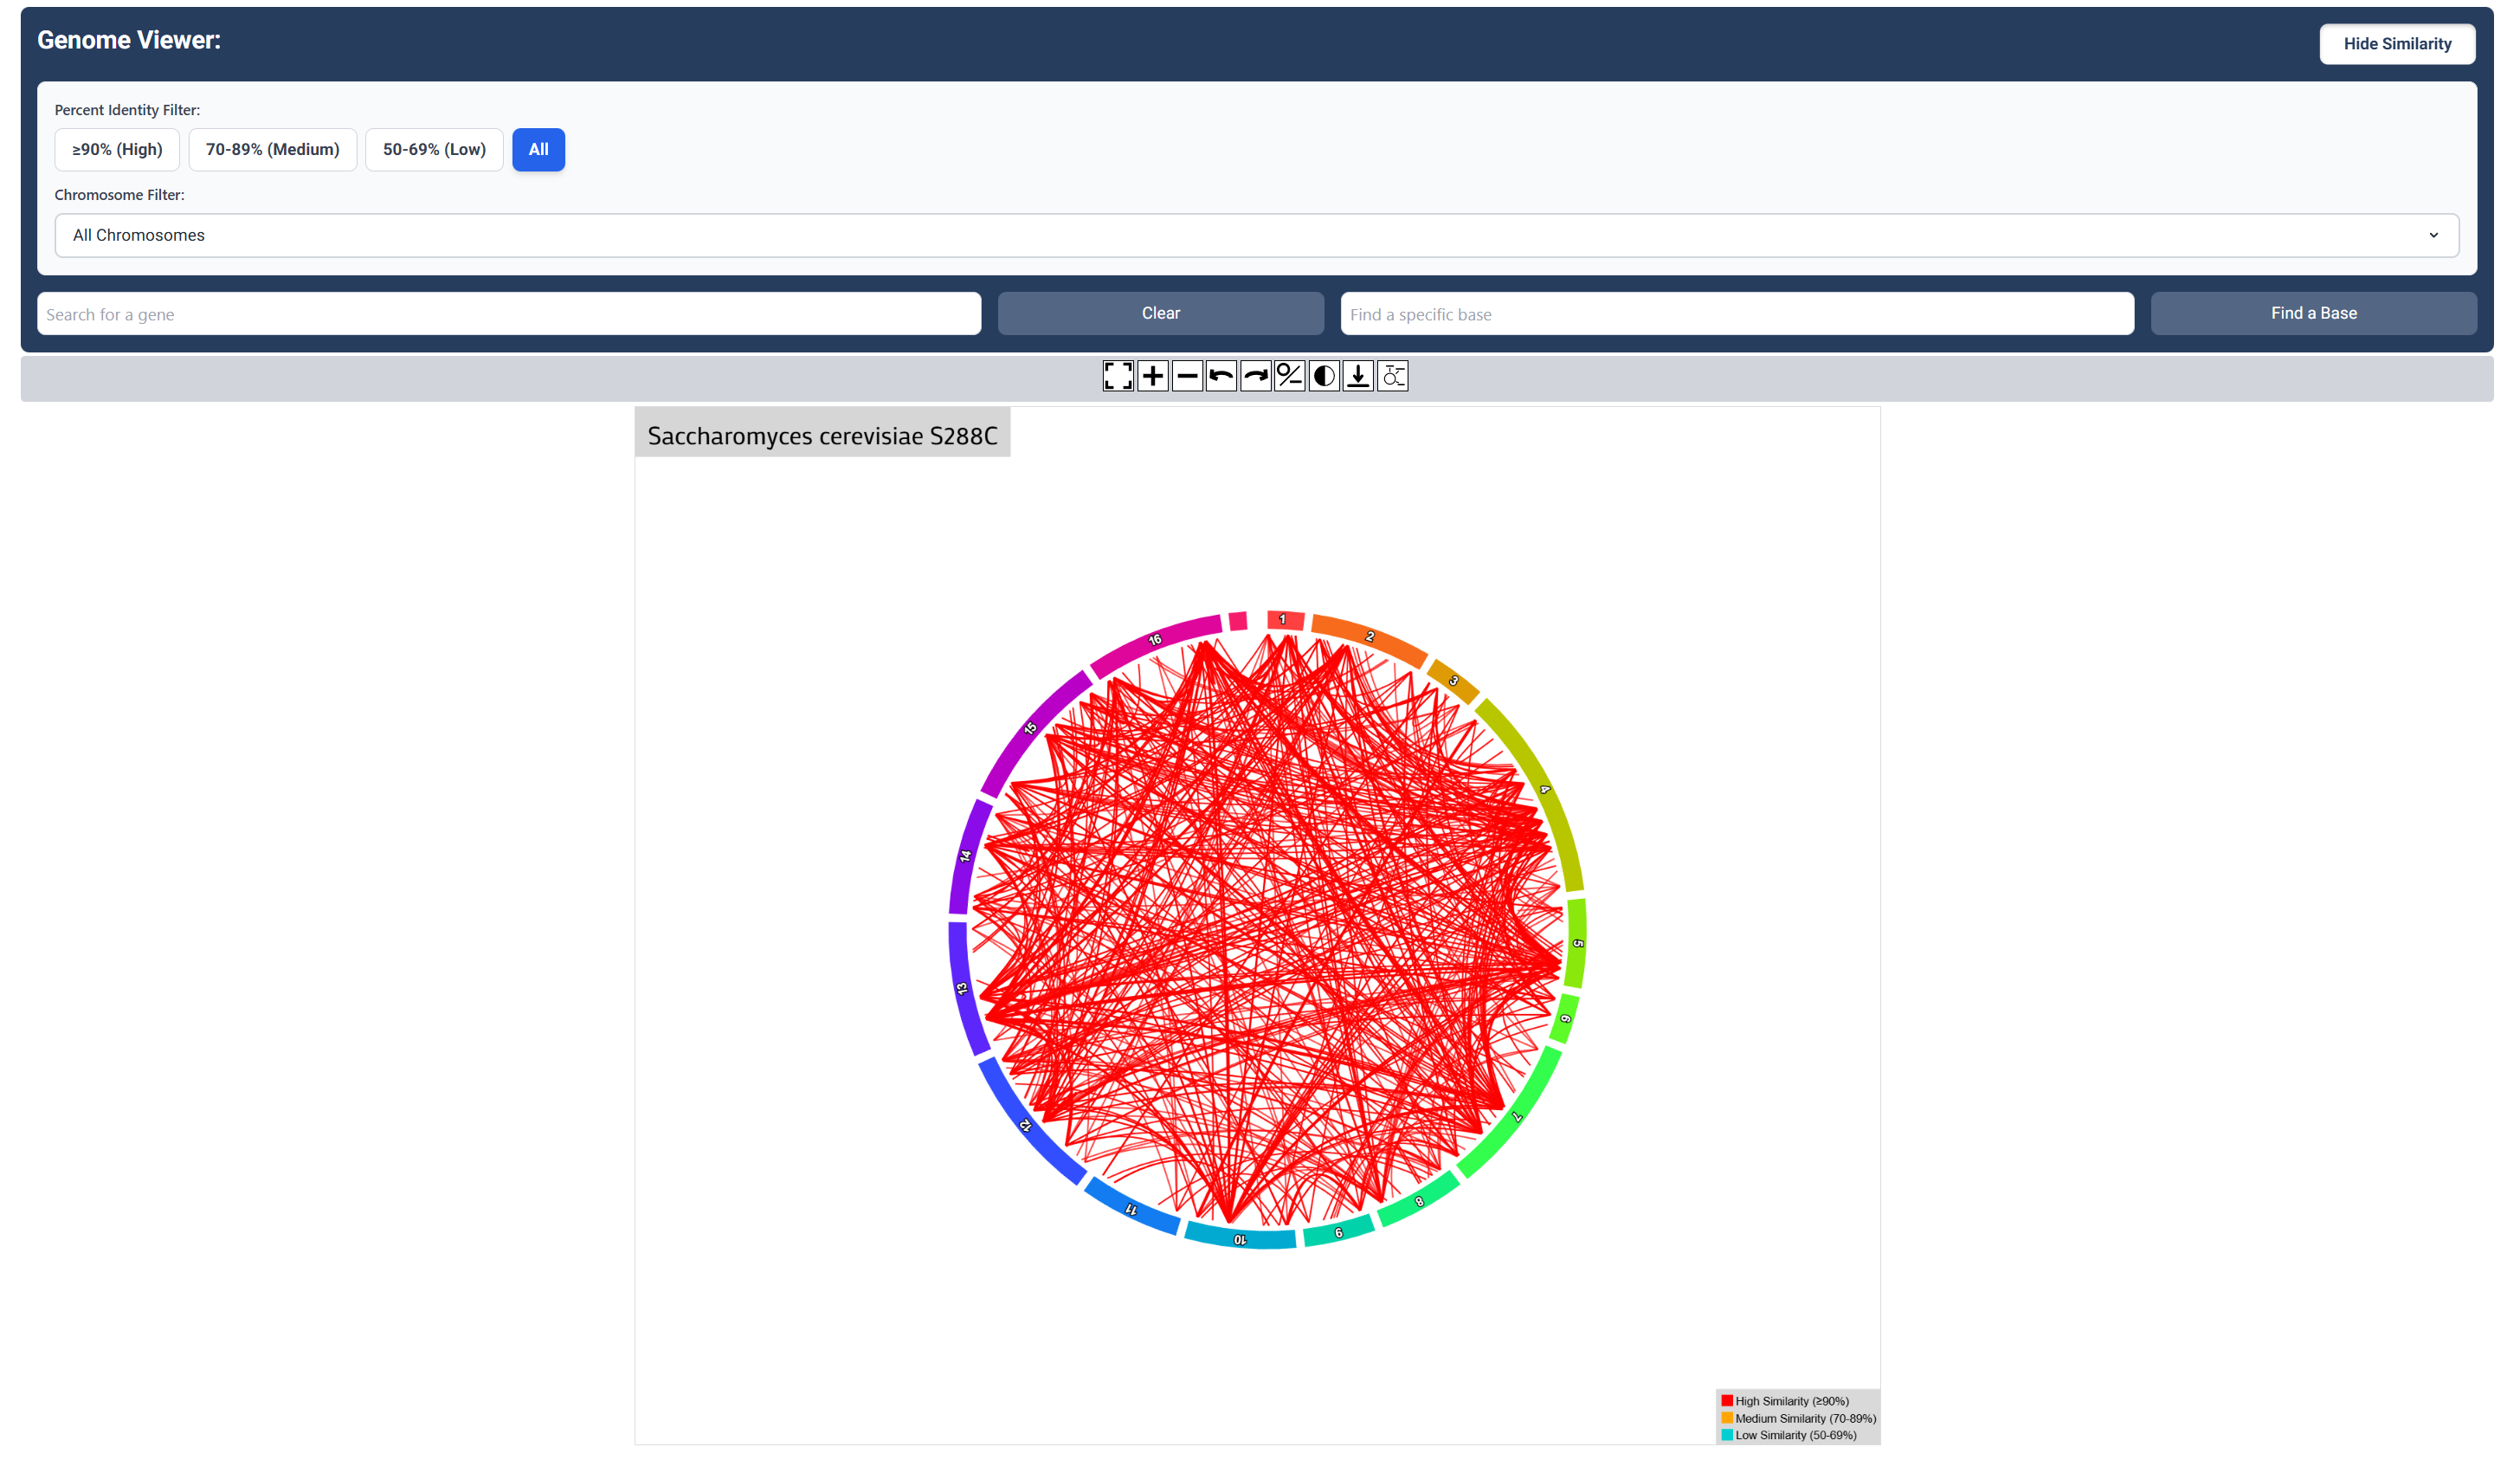The width and height of the screenshot is (2520, 1460).
Task: Hide Similarity in the header bar
Action: point(2397,43)
